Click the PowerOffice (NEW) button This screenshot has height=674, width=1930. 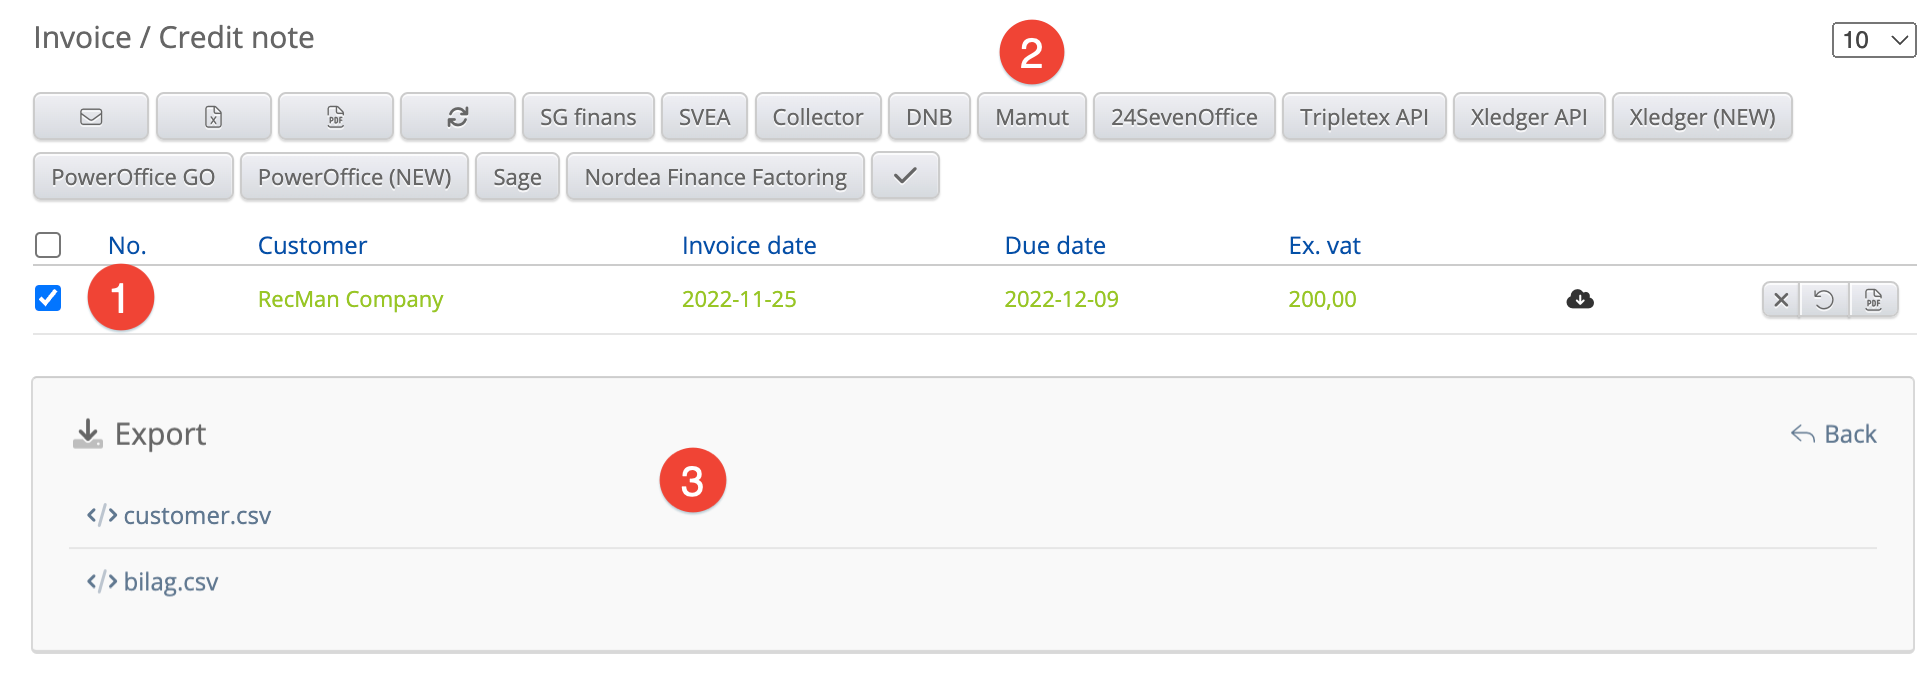point(354,176)
